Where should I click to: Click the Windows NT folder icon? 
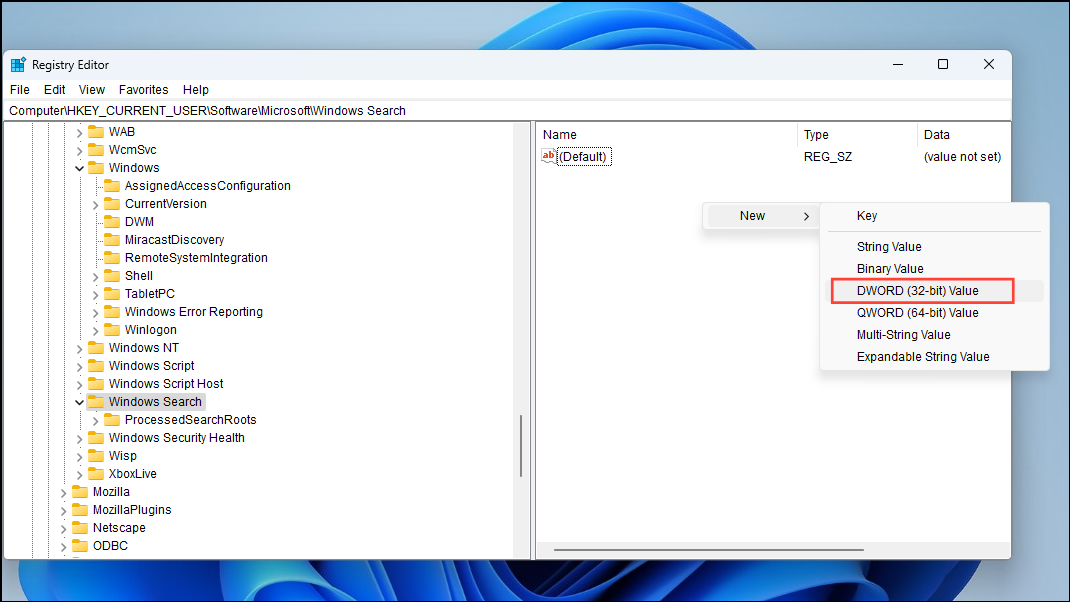[x=96, y=347]
